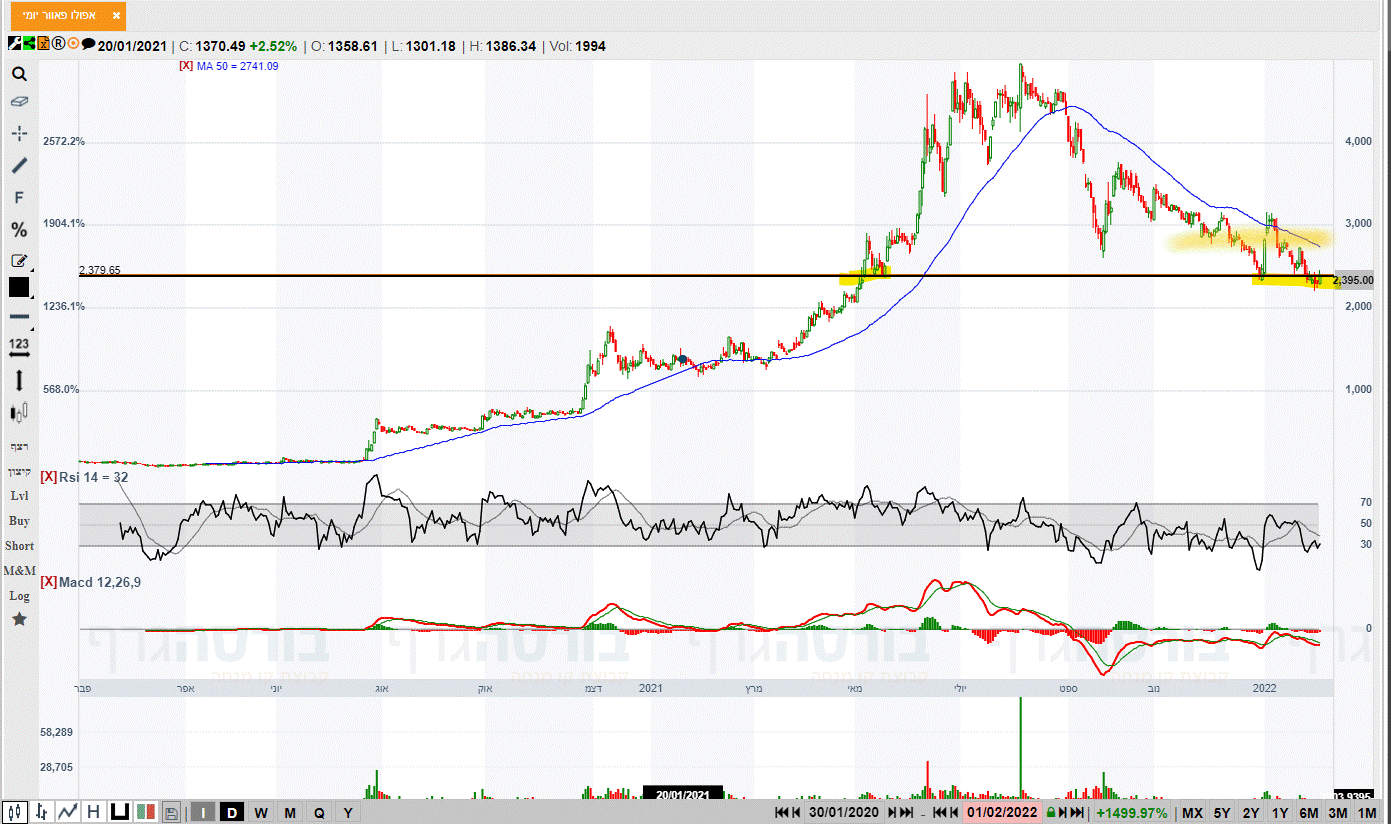This screenshot has height=824, width=1391.
Task: Select daily D interval
Action: tap(232, 812)
